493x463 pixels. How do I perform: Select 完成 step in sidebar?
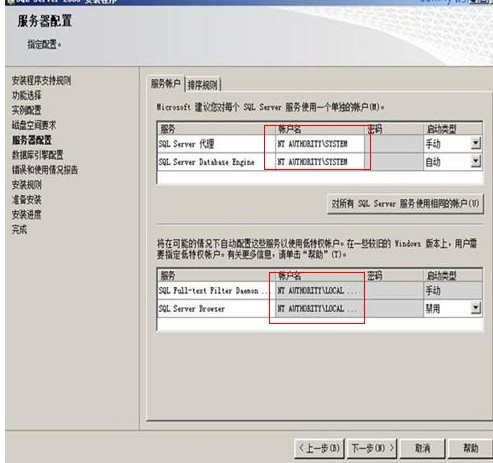pyautogui.click(x=19, y=229)
